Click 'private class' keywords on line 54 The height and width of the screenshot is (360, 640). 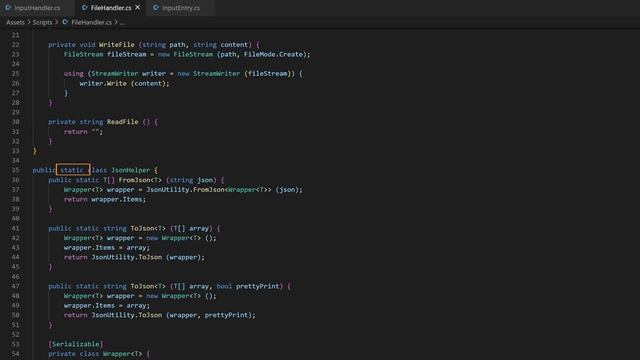pyautogui.click(x=73, y=354)
